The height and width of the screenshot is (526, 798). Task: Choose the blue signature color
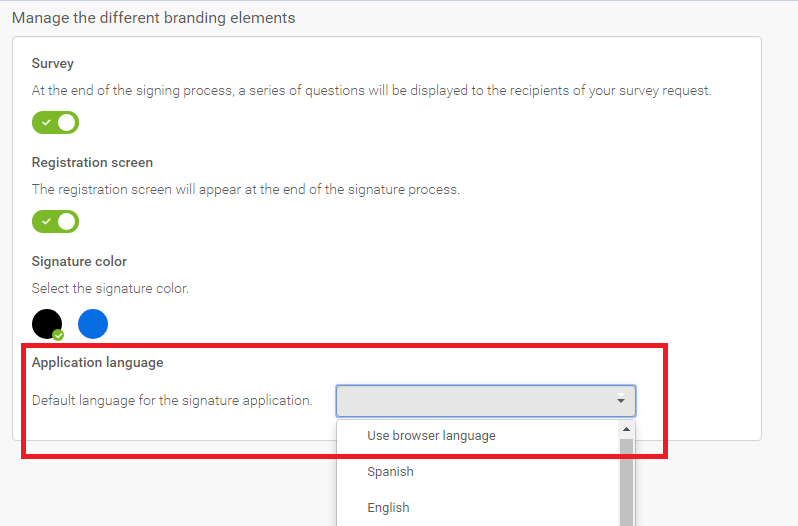click(x=93, y=324)
